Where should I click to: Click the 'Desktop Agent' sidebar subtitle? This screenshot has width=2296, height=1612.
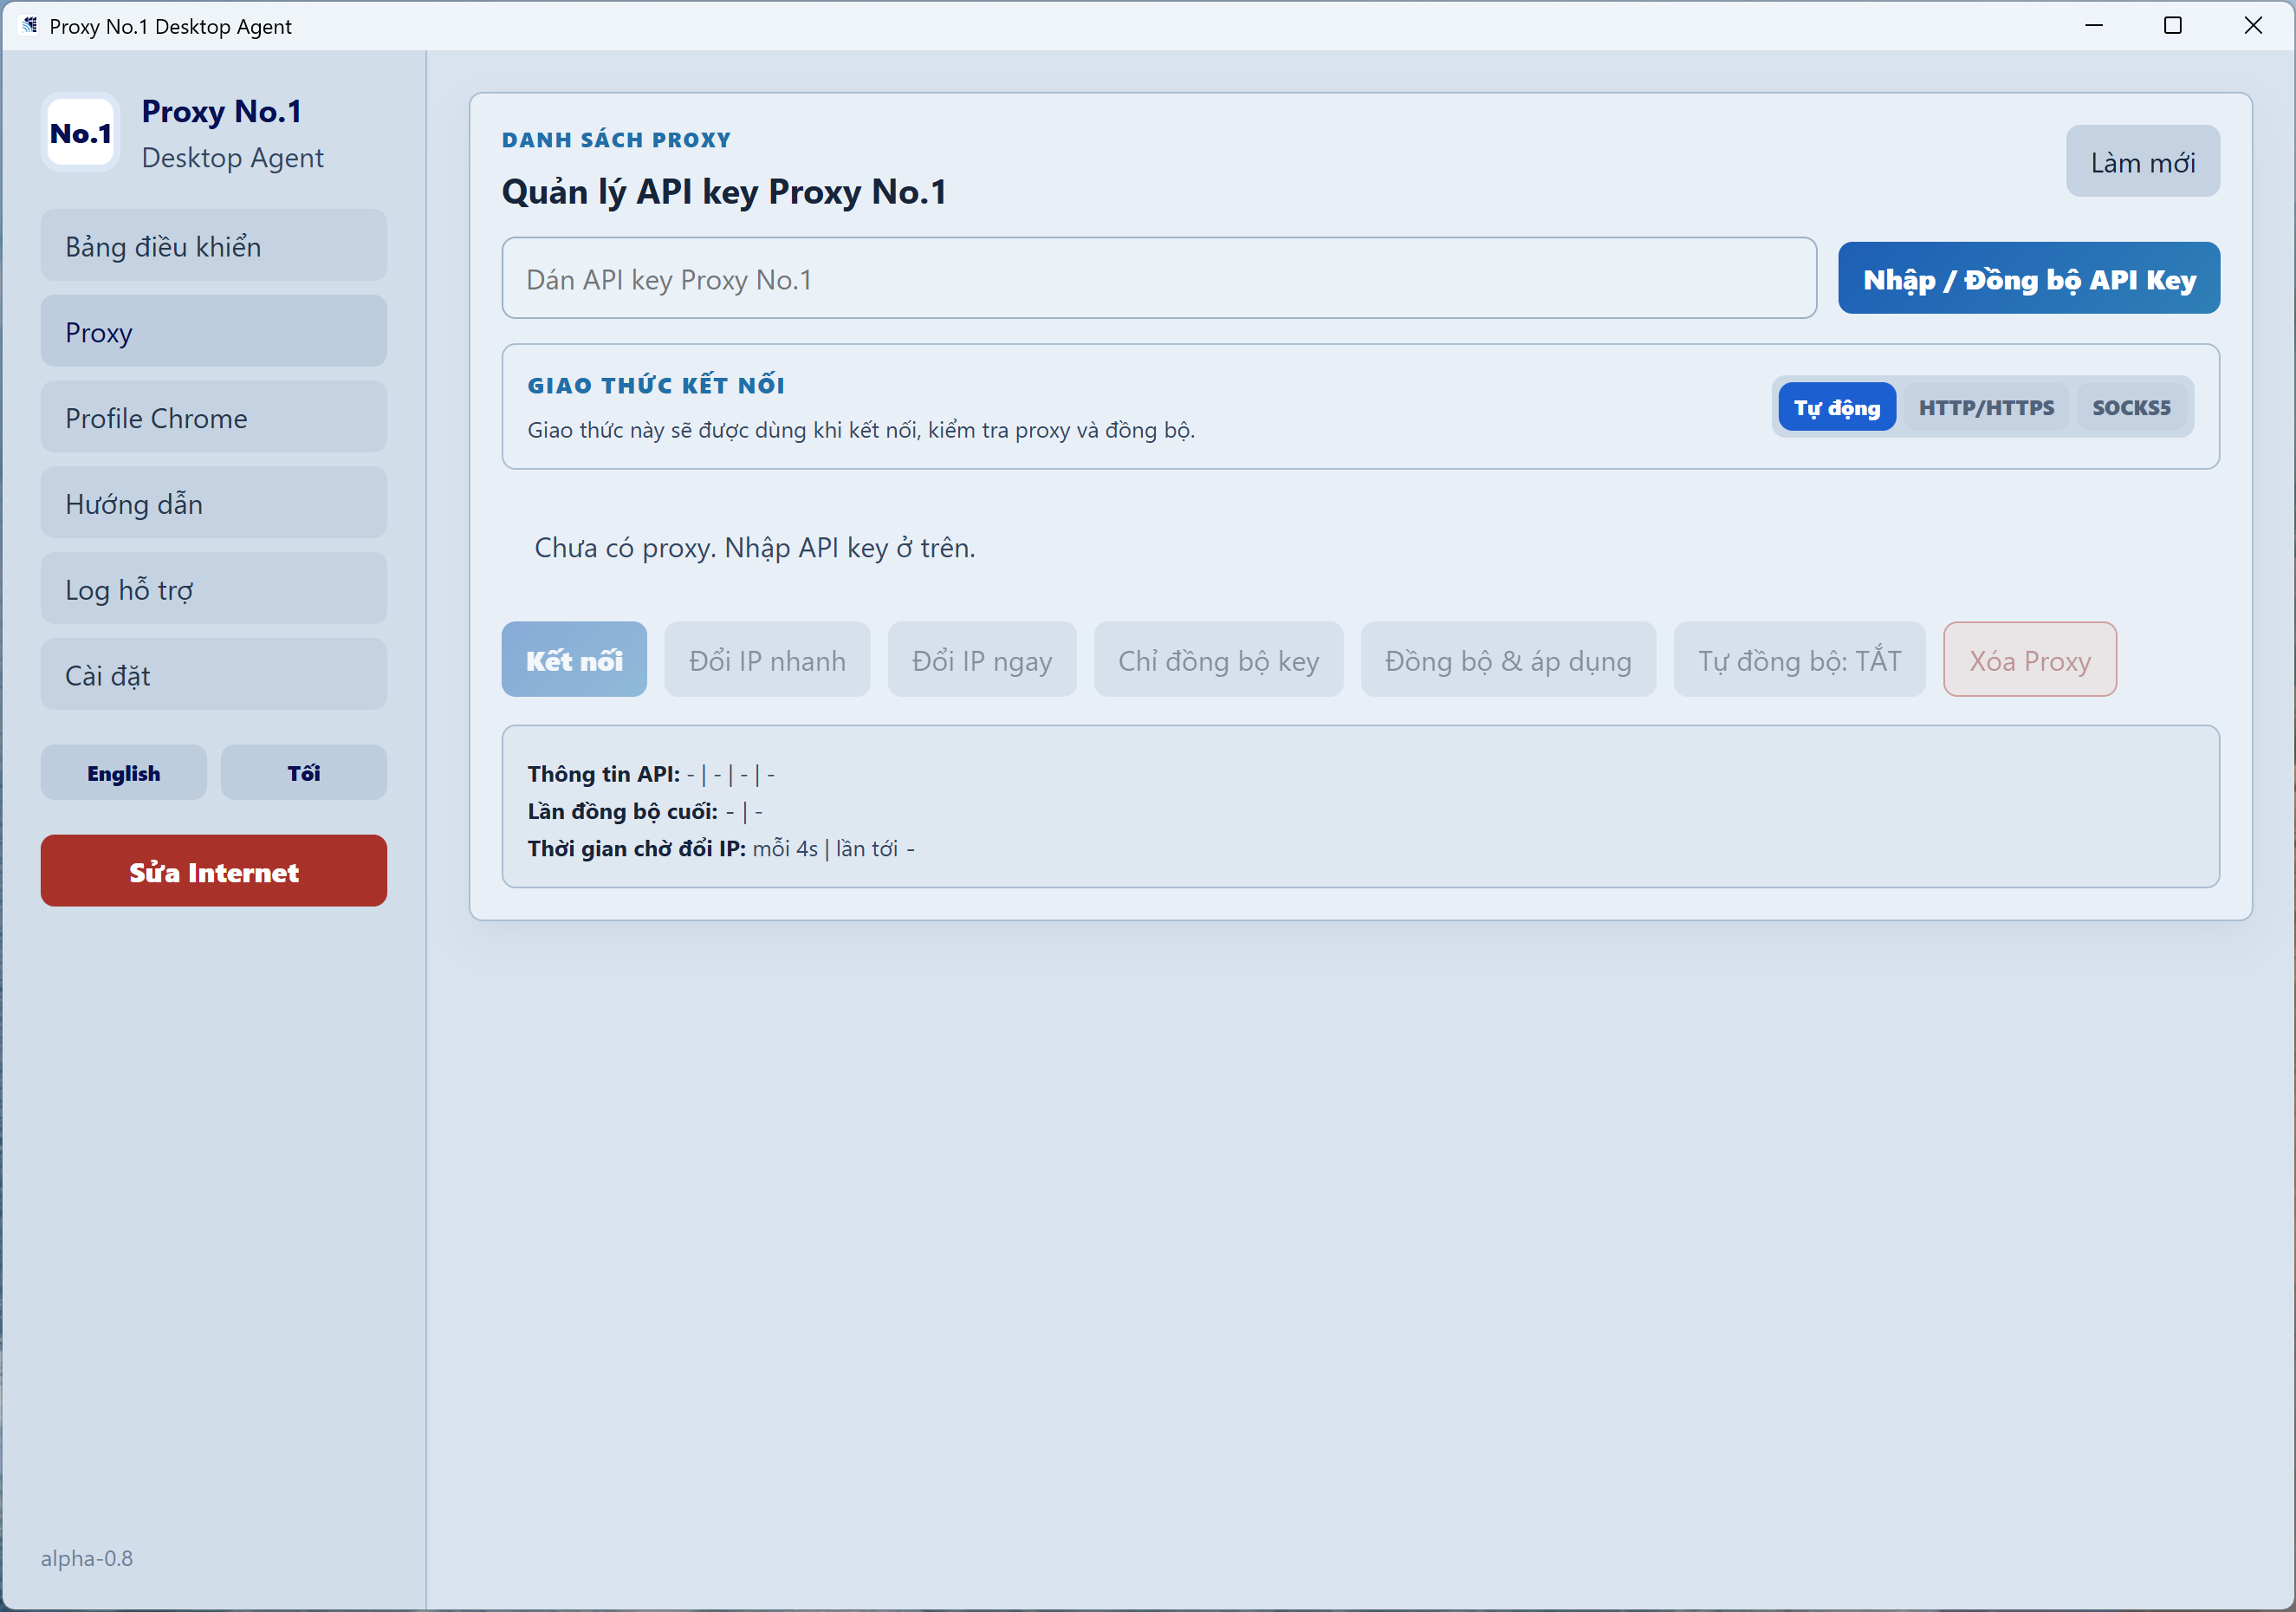click(233, 158)
